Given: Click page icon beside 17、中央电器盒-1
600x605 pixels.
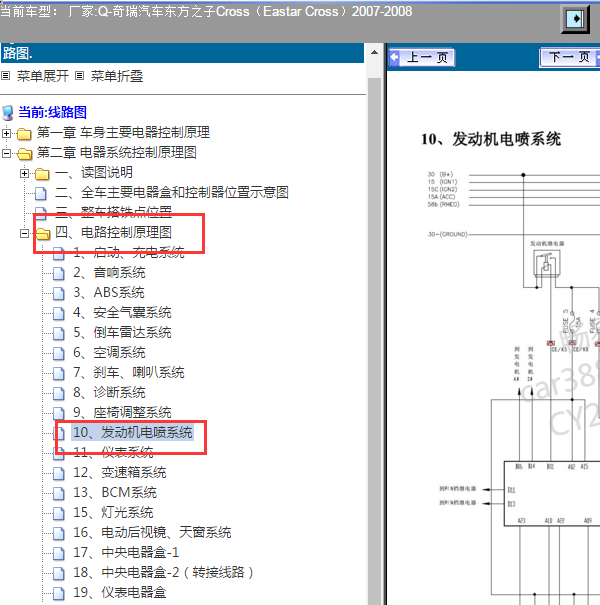Looking at the screenshot, I should tap(59, 554).
